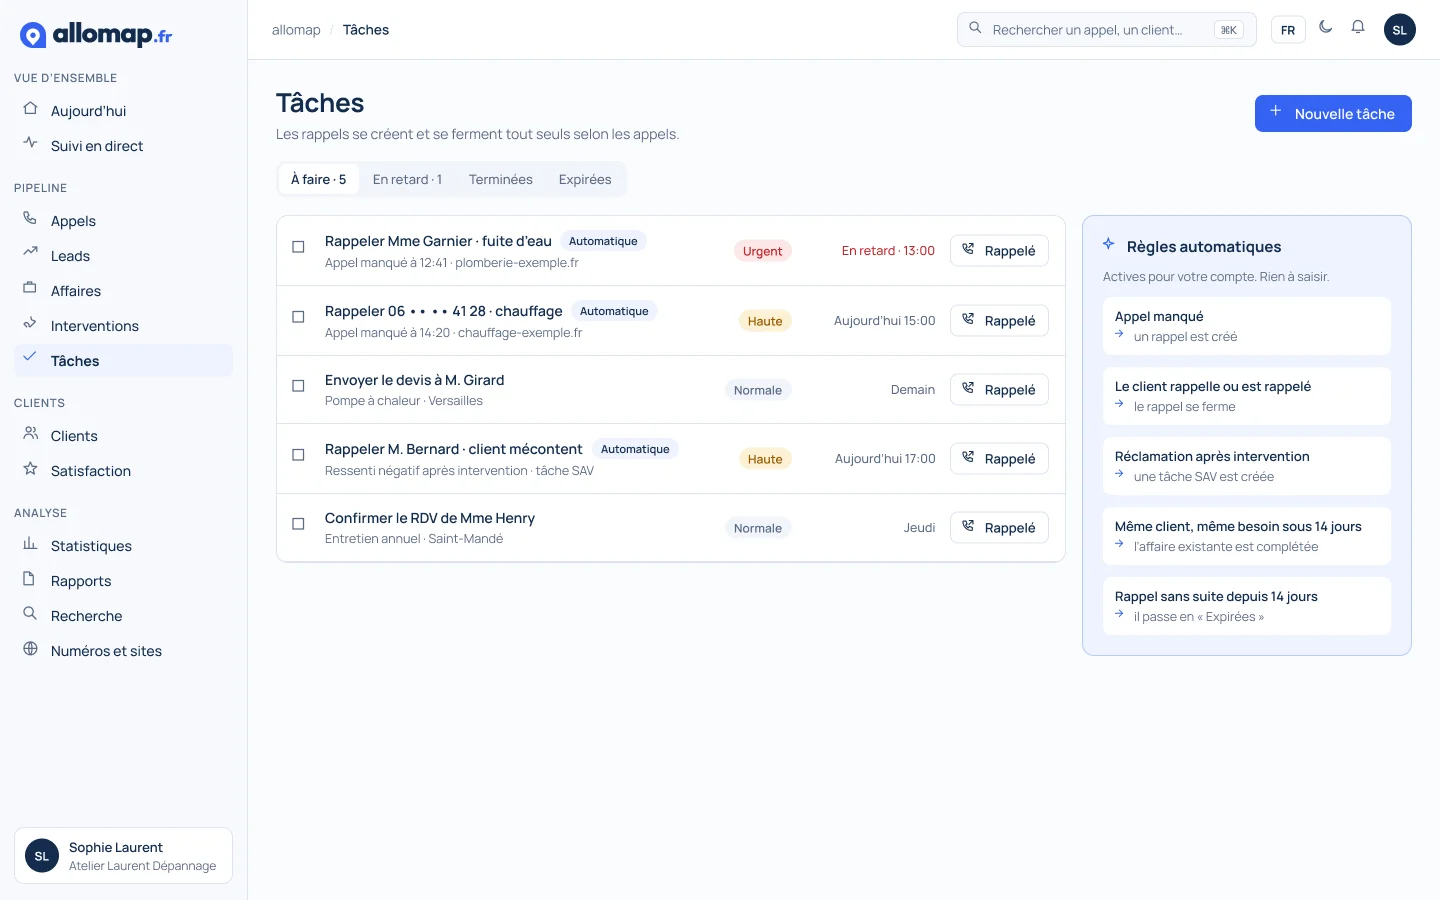
Task: Click the Affaires briefcase icon
Action: coord(30,289)
